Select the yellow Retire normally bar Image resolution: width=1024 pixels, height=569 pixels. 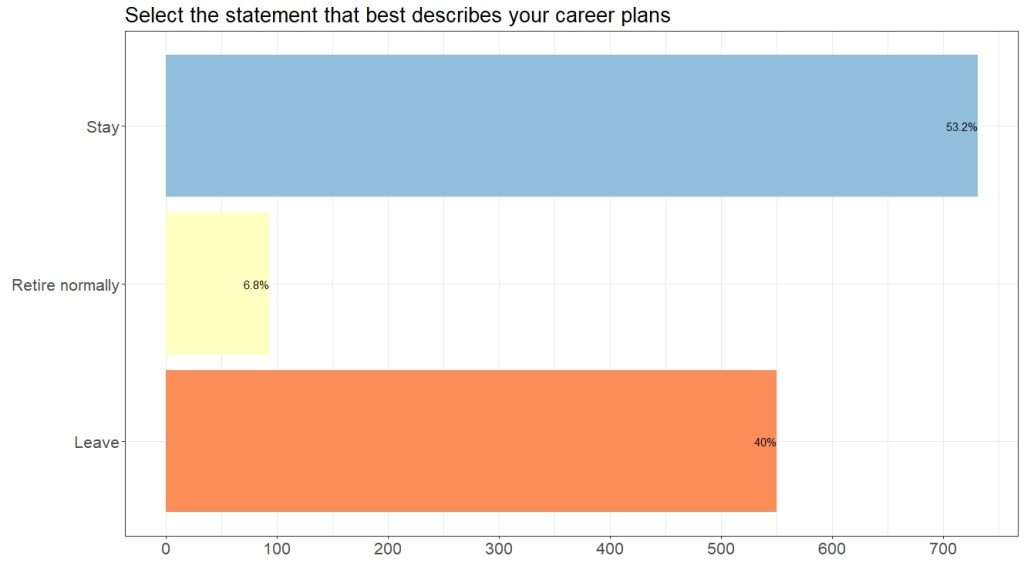click(217, 284)
